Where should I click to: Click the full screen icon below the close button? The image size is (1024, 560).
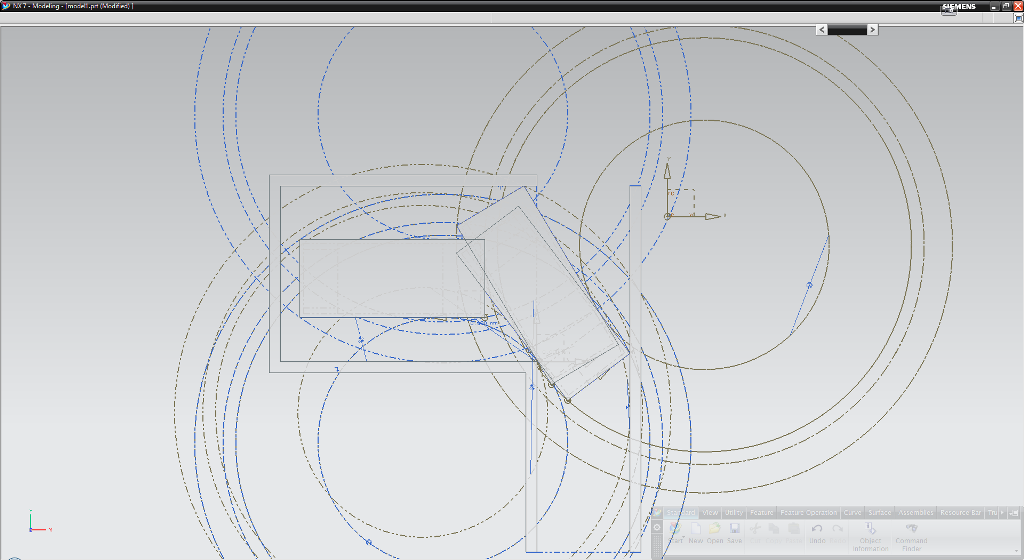click(1019, 19)
